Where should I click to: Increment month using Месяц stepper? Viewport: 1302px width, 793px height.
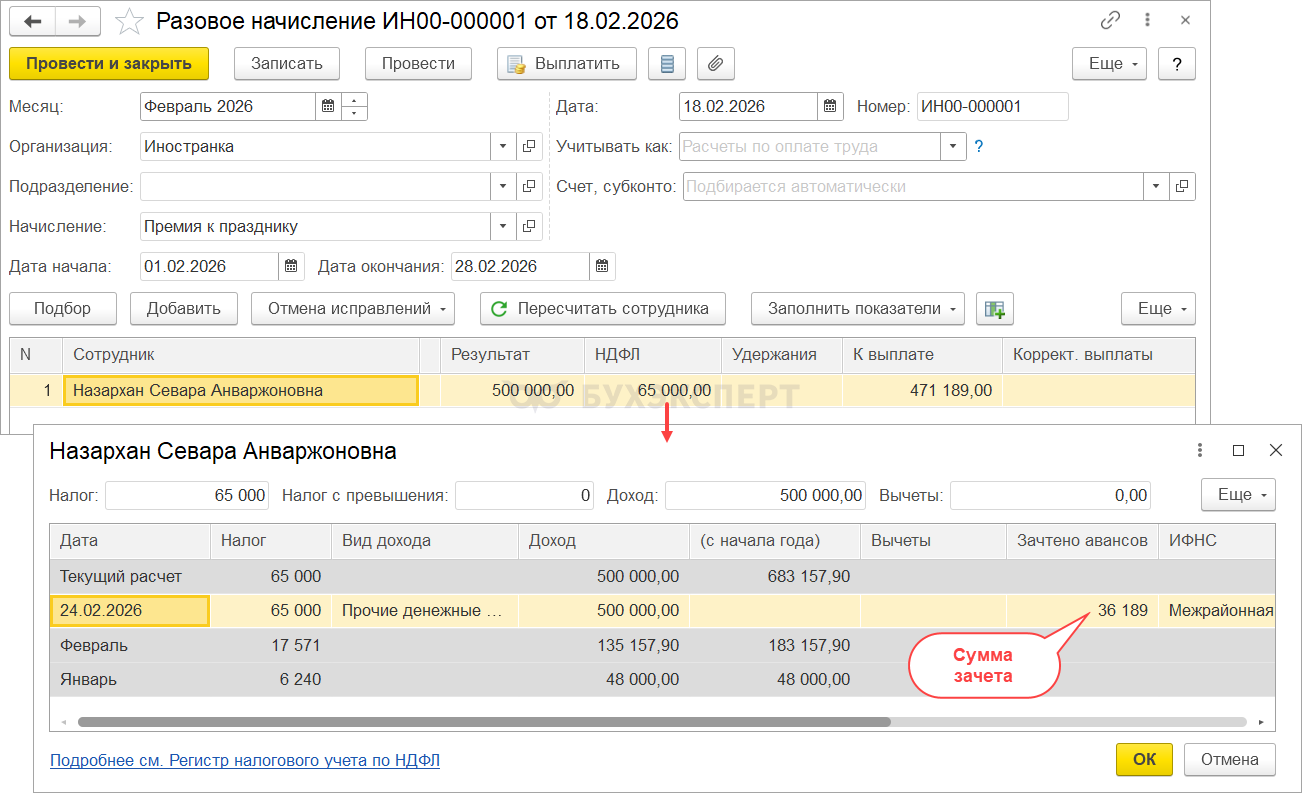(356, 101)
